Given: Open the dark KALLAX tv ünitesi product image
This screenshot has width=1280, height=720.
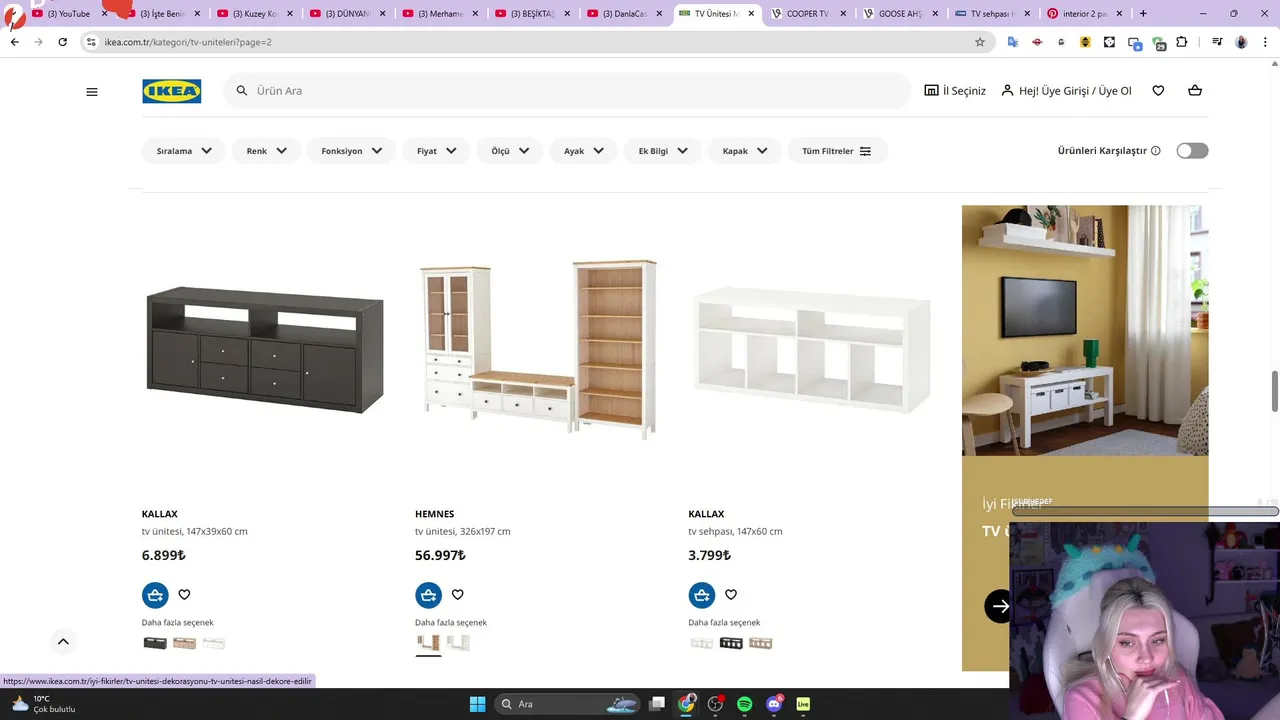Looking at the screenshot, I should point(265,350).
